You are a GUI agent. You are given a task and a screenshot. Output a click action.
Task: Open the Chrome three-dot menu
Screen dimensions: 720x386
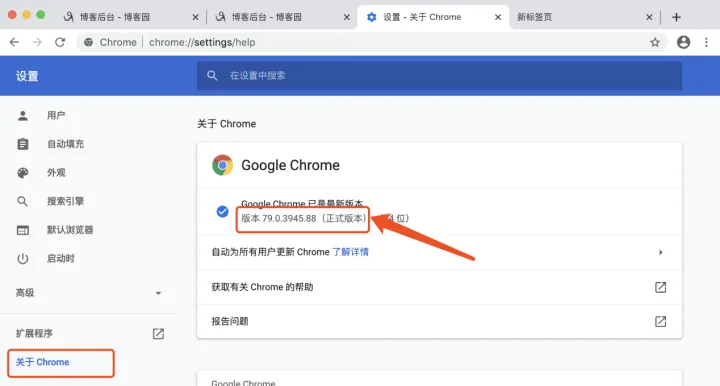(706, 42)
